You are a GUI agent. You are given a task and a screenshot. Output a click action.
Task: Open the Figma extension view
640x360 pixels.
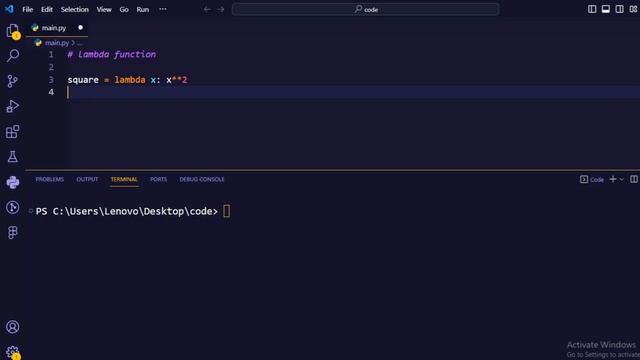click(13, 233)
